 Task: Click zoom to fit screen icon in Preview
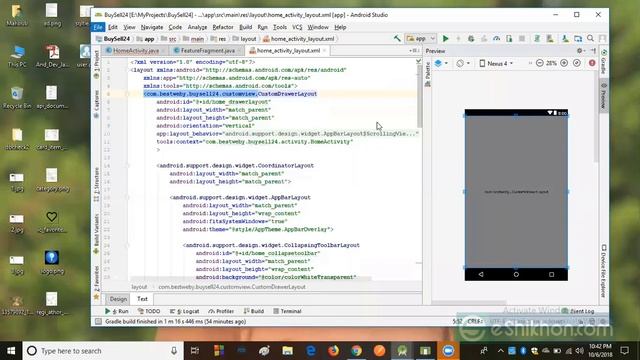pyautogui.click(x=577, y=63)
